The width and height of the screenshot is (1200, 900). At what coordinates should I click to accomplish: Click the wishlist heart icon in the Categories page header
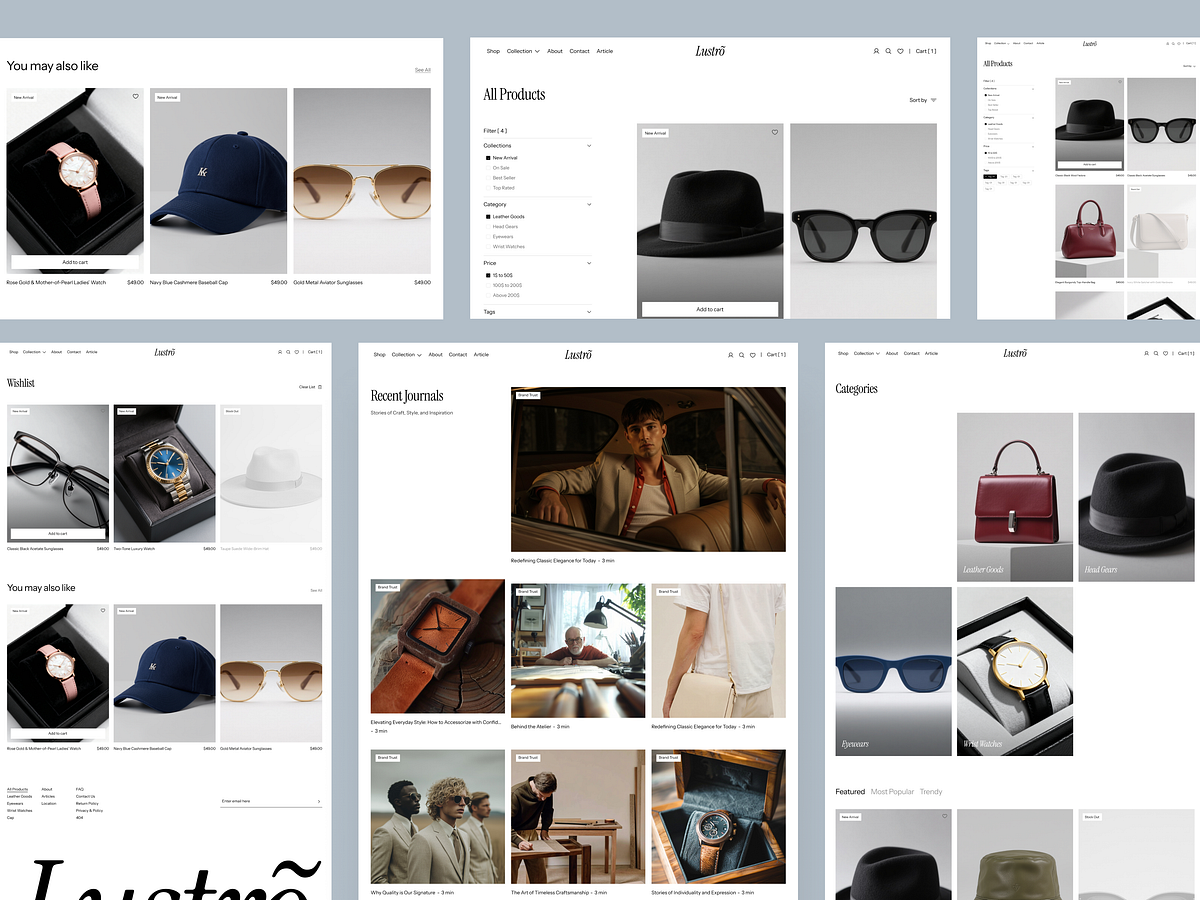pos(1166,353)
